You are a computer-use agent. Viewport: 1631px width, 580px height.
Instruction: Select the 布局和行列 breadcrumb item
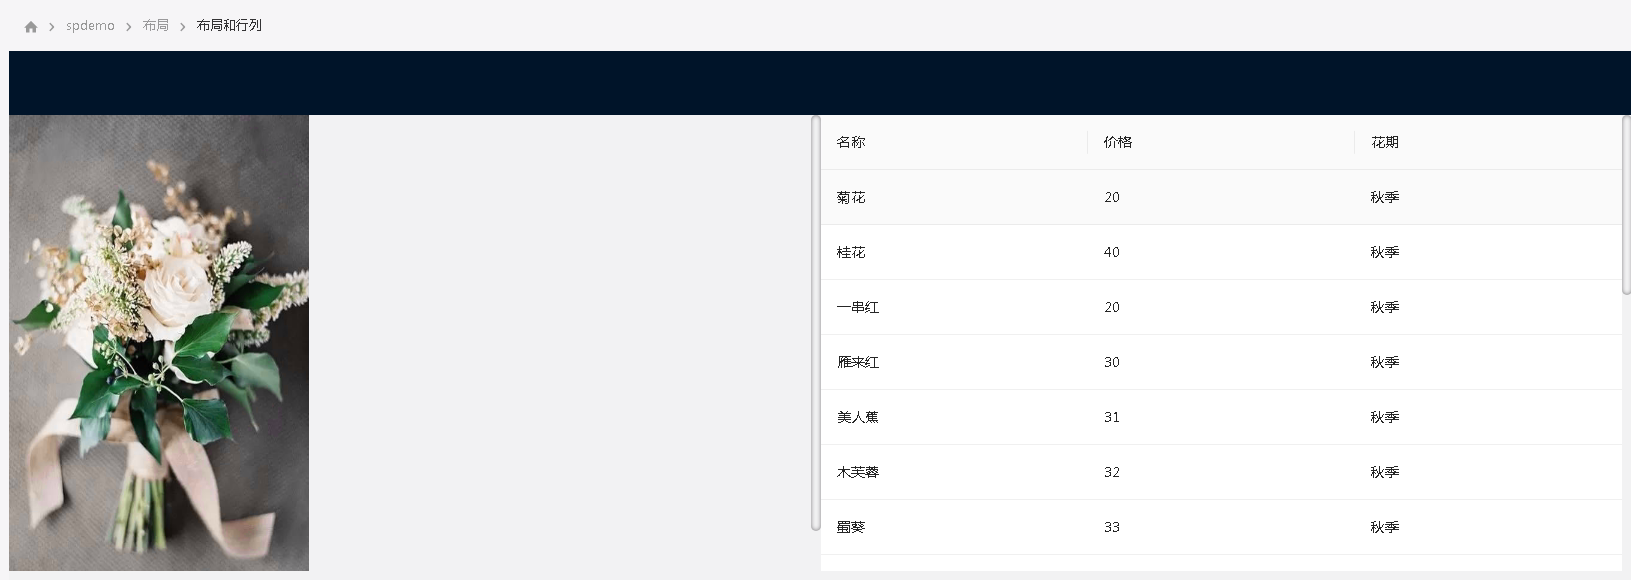pyautogui.click(x=229, y=26)
